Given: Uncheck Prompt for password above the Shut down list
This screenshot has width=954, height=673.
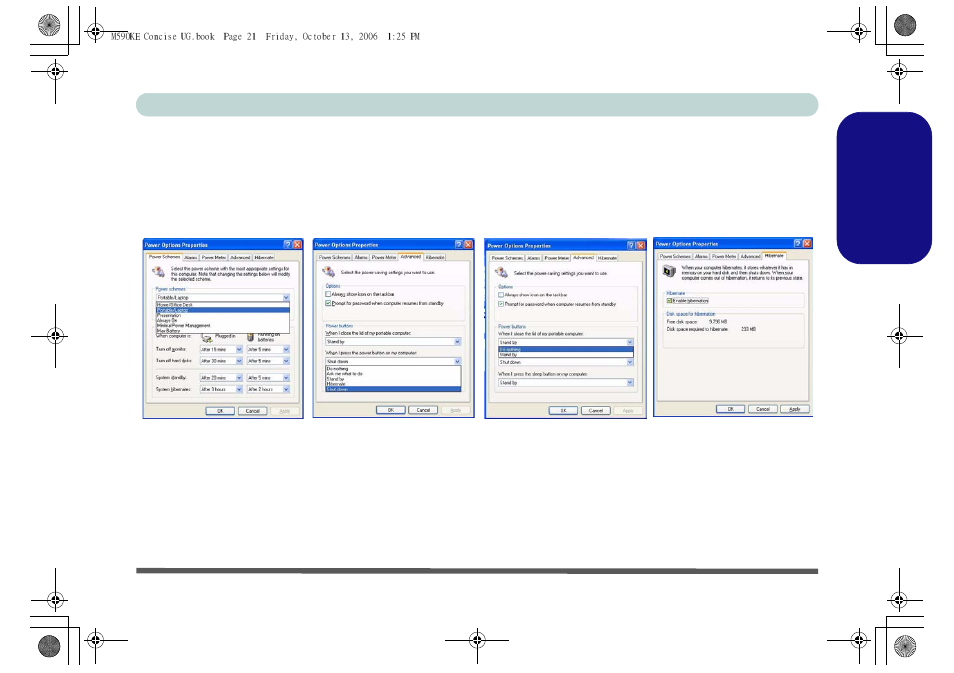Looking at the screenshot, I should (x=330, y=303).
